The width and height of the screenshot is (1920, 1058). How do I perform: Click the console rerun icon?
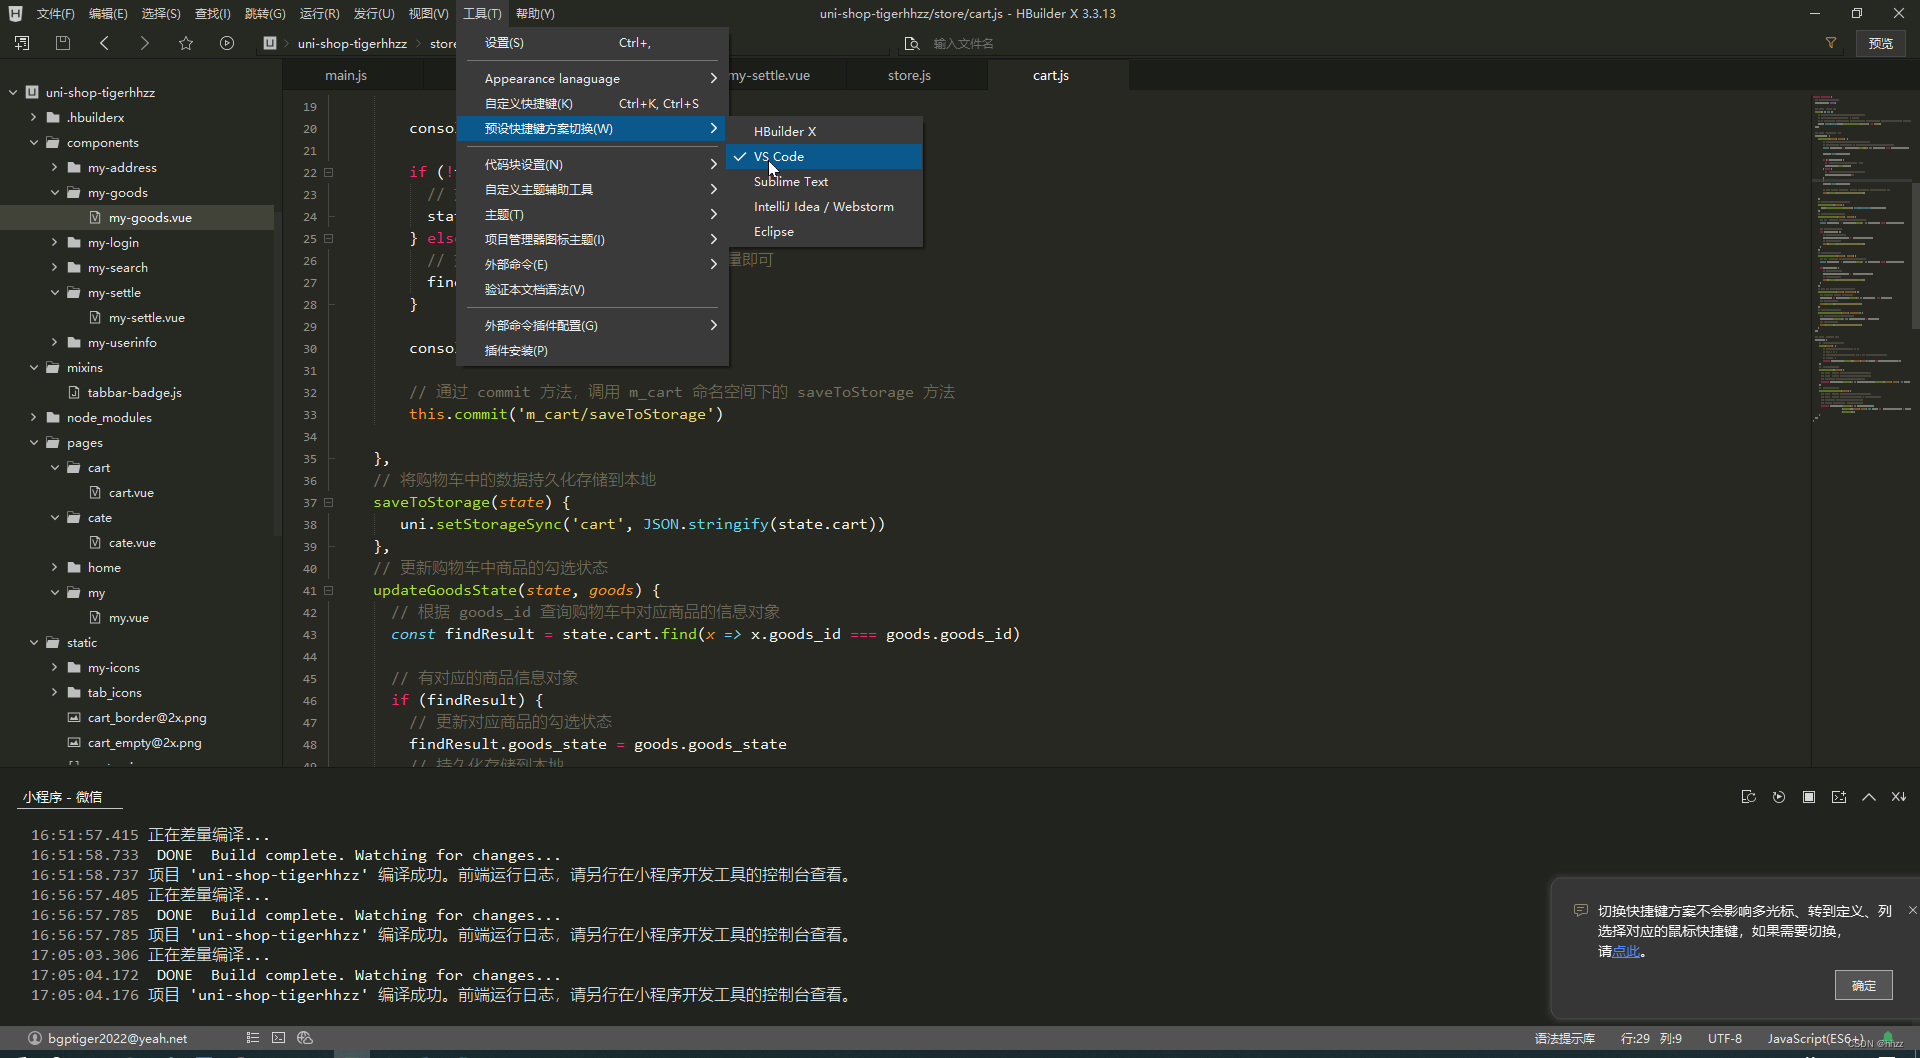click(1778, 797)
